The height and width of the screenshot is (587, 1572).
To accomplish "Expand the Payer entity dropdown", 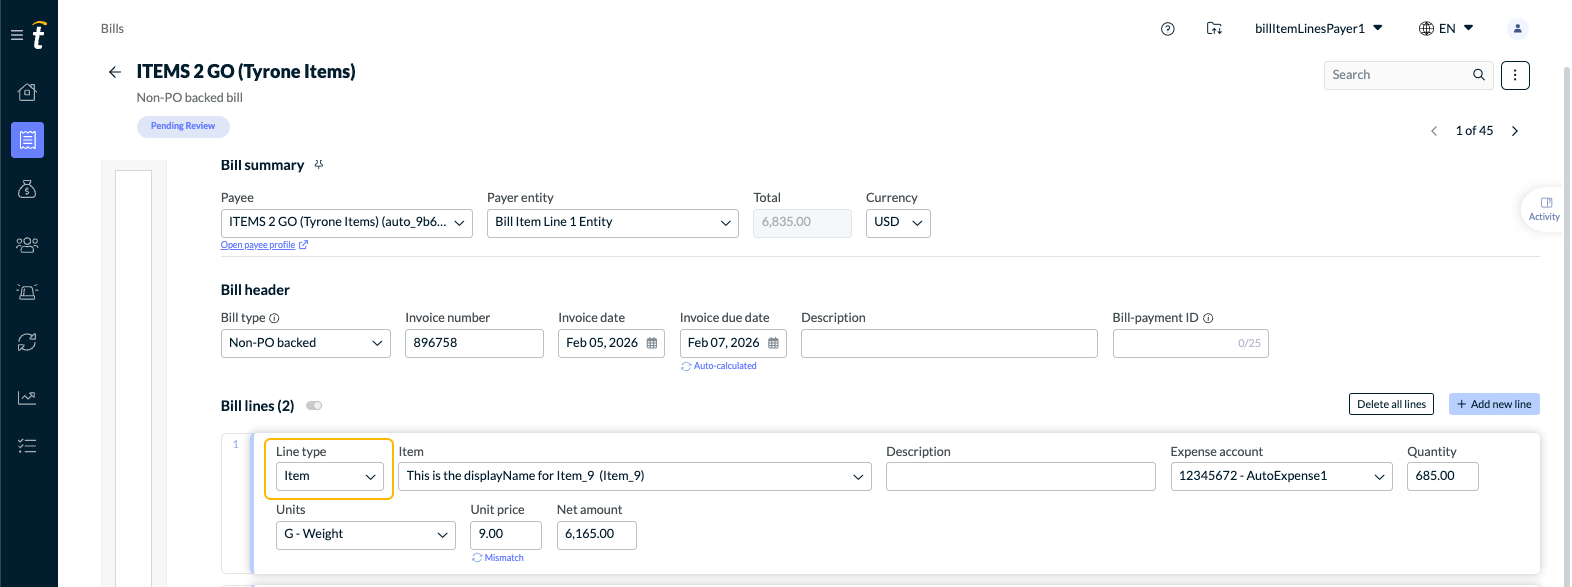I will (x=612, y=223).
